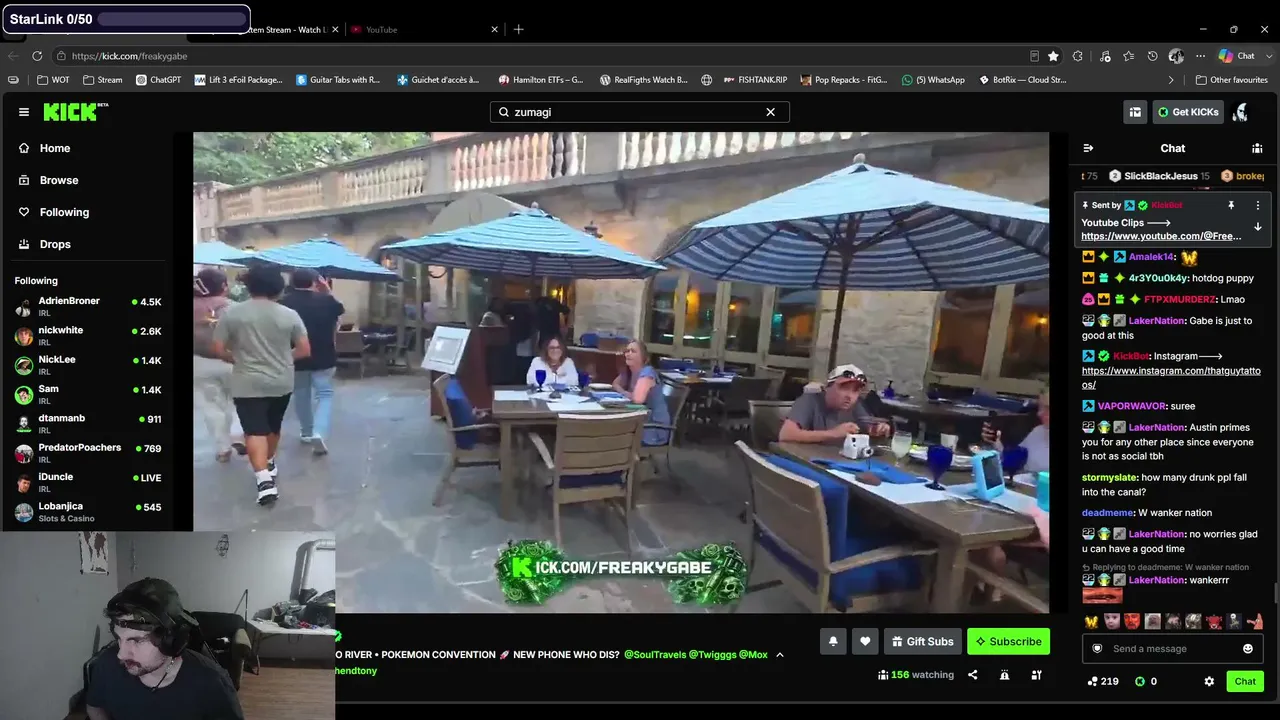This screenshot has height=720, width=1280.
Task: Click the KICKs balance icon showing 0
Action: tap(1146, 681)
